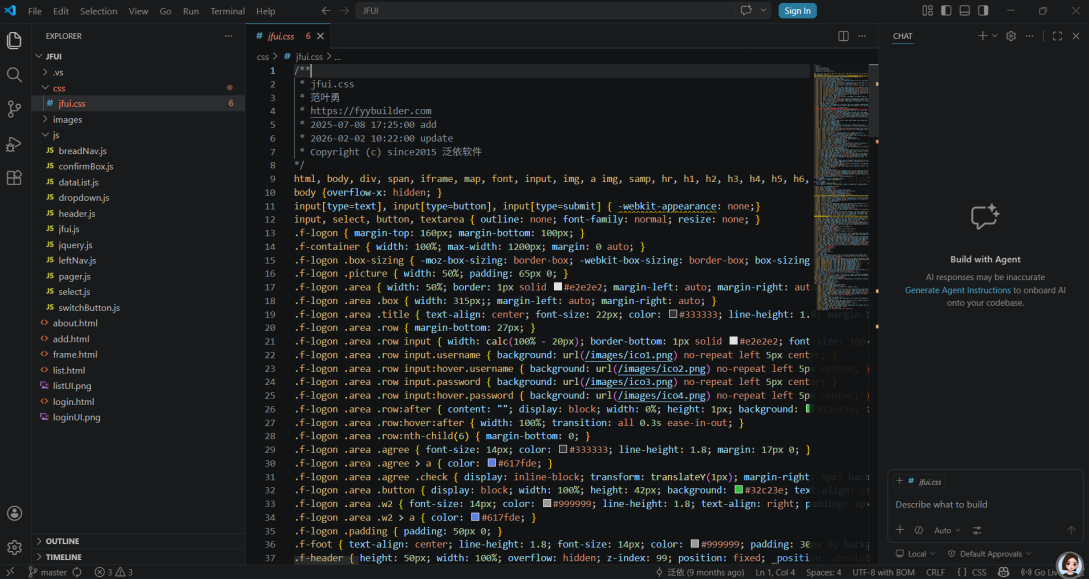1089x579 pixels.
Task: Toggle secondary side bar visibility
Action: click(x=984, y=11)
